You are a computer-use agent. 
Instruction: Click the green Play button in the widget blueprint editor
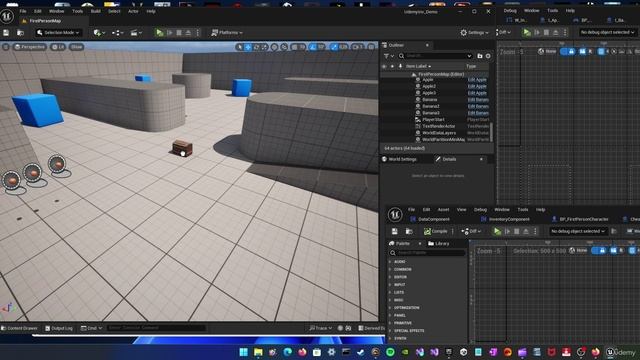pyautogui.click(x=497, y=231)
